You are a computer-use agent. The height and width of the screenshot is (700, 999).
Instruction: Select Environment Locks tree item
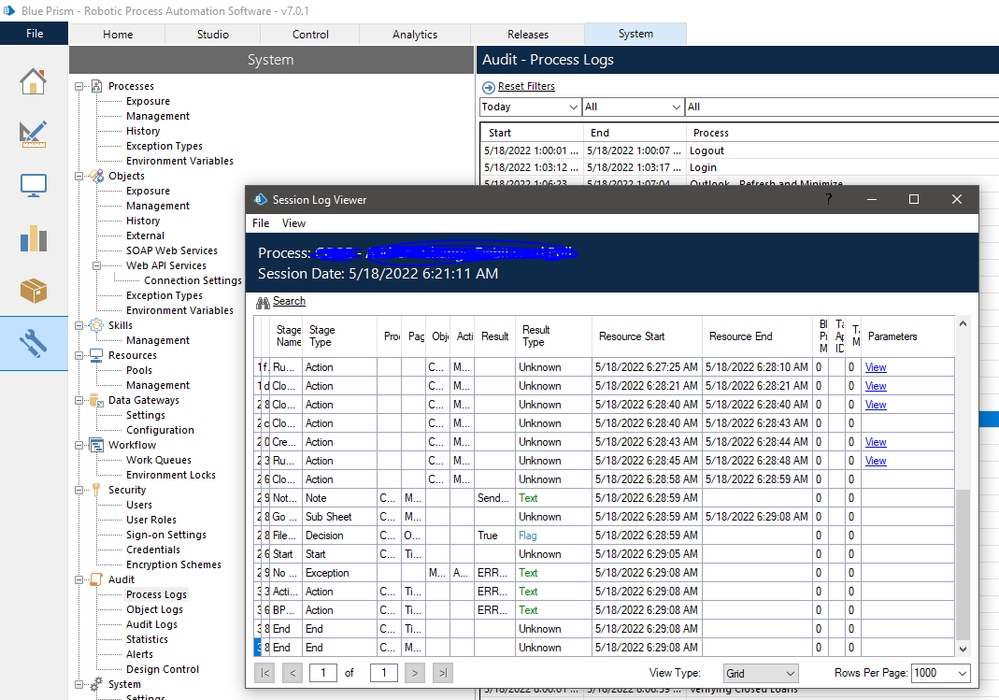(171, 475)
